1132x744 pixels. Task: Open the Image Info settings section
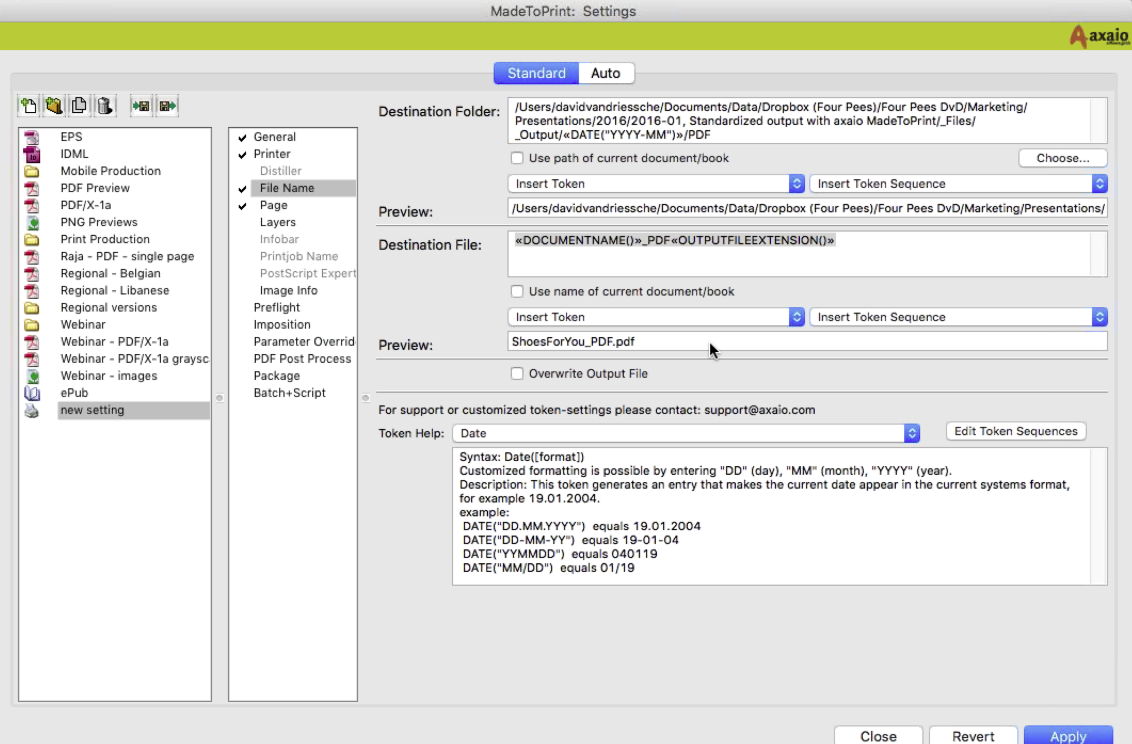point(289,291)
